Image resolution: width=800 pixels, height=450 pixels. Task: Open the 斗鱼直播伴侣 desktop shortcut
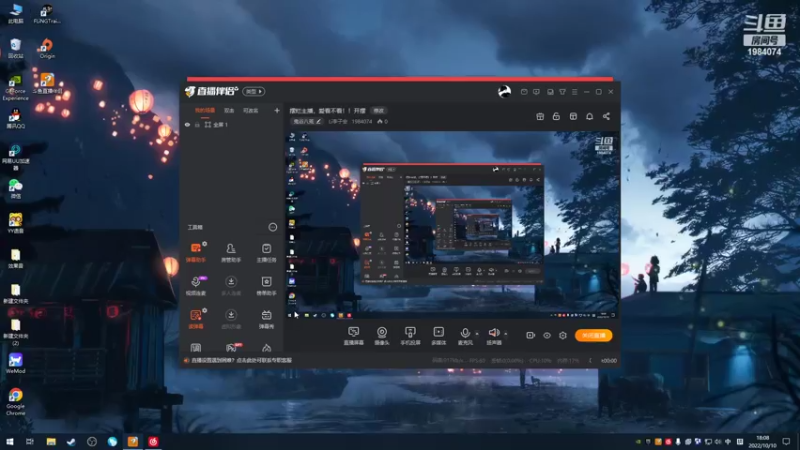(47, 83)
